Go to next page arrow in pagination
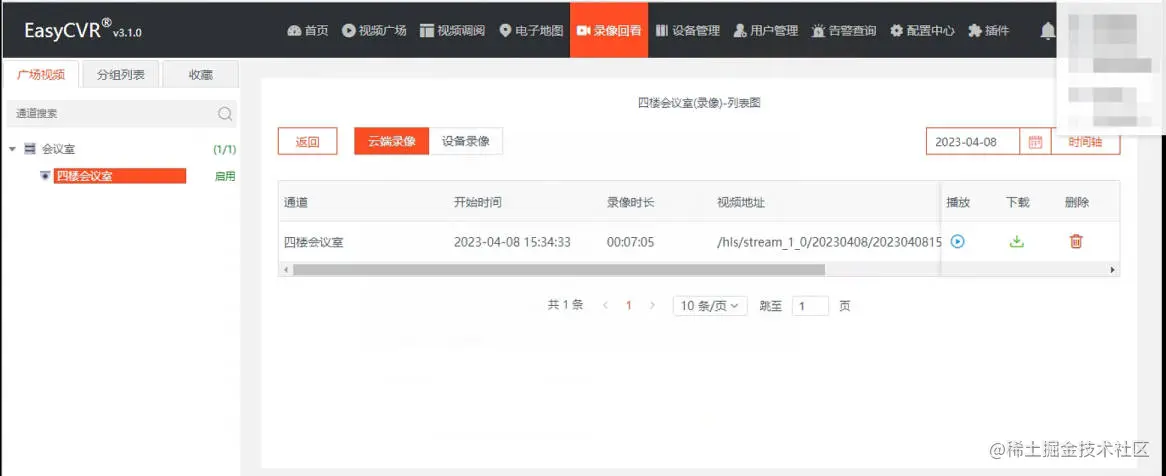This screenshot has width=1166, height=476. click(x=652, y=306)
